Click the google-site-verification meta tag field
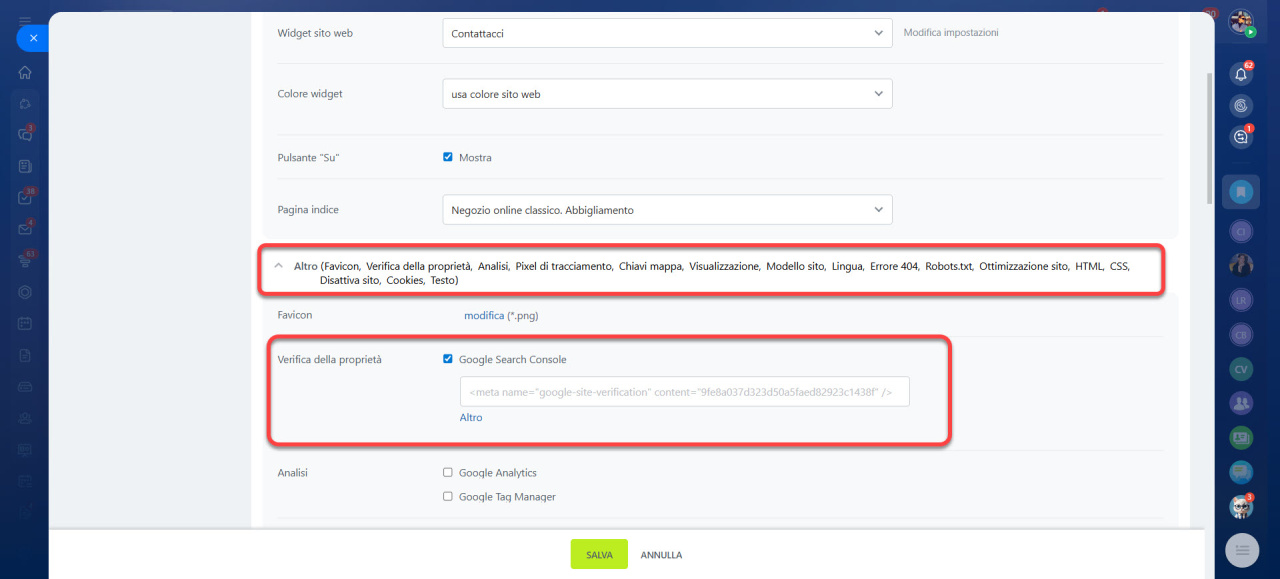1280x579 pixels. point(684,392)
